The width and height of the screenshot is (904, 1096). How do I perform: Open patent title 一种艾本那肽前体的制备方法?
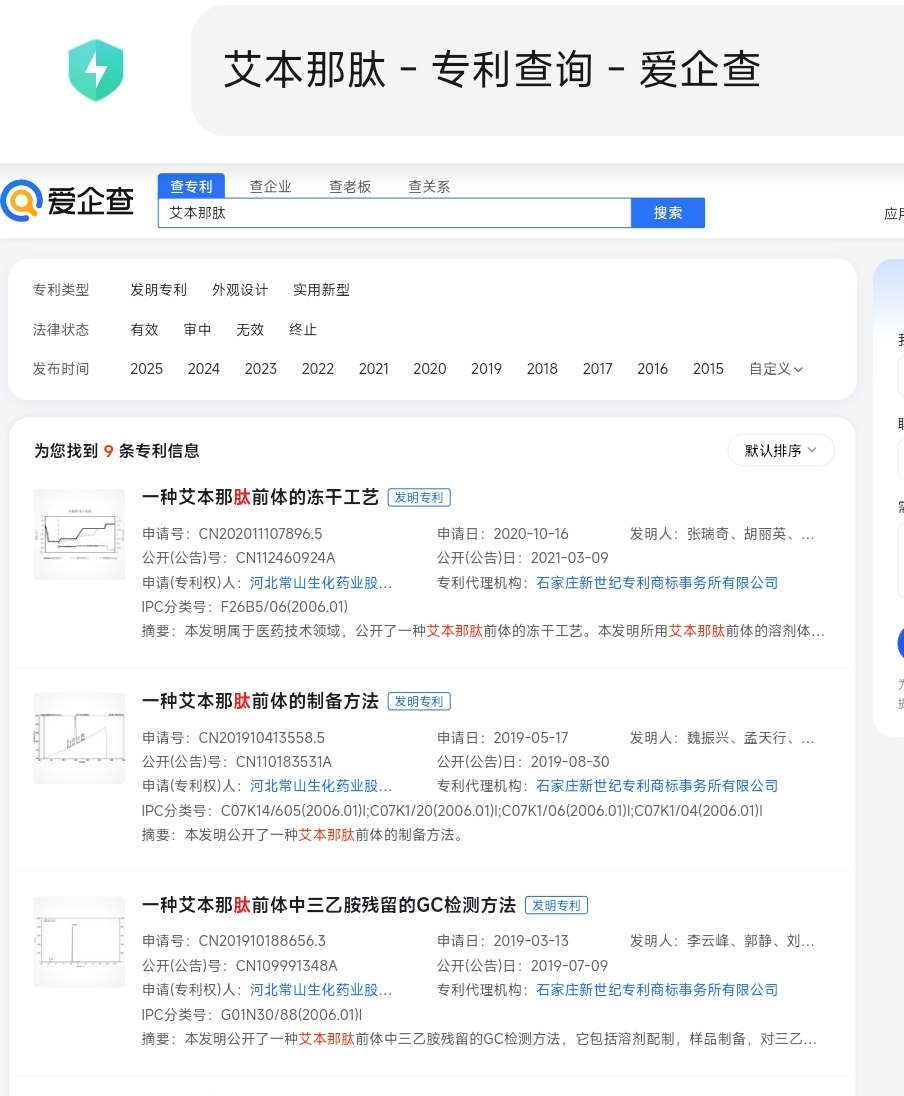click(260, 701)
